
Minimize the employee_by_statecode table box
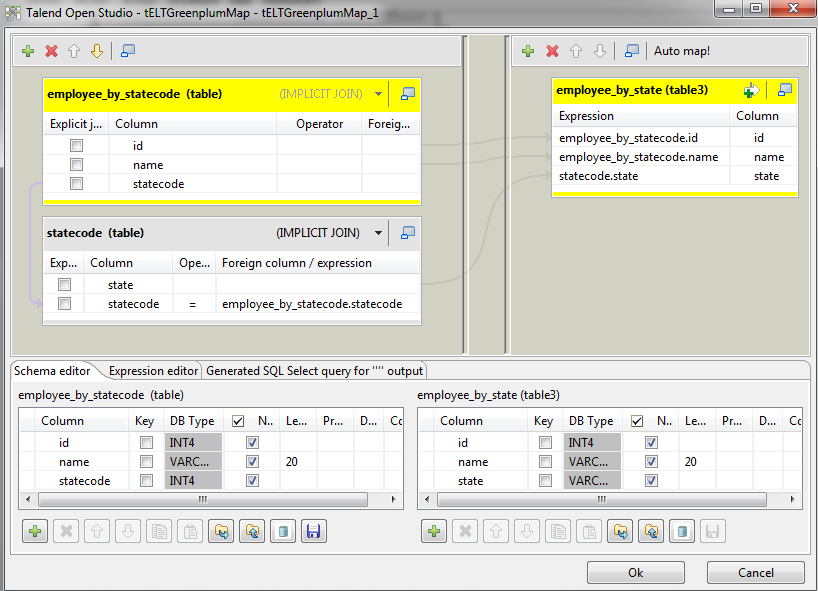tap(408, 94)
